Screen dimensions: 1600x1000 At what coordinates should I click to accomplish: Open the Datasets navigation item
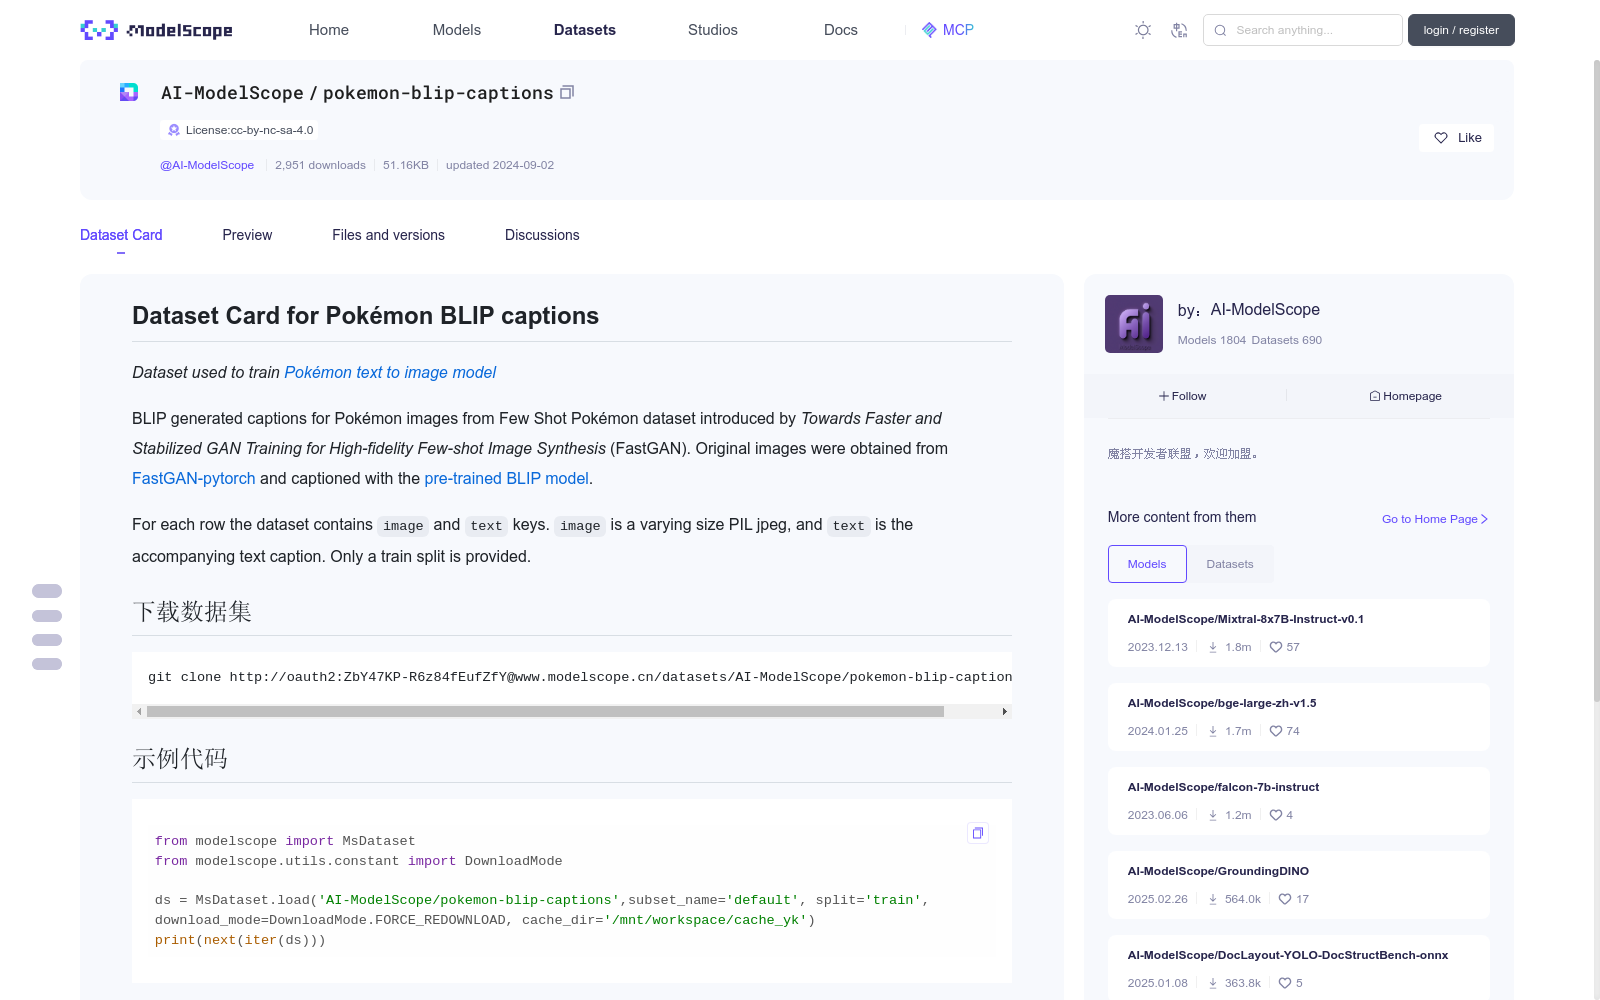point(585,30)
